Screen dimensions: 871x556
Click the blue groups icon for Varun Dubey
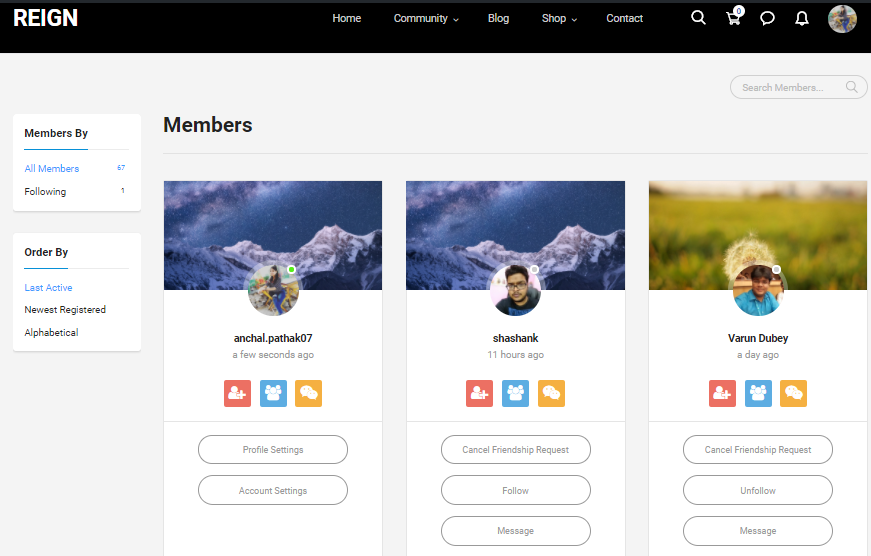click(758, 393)
